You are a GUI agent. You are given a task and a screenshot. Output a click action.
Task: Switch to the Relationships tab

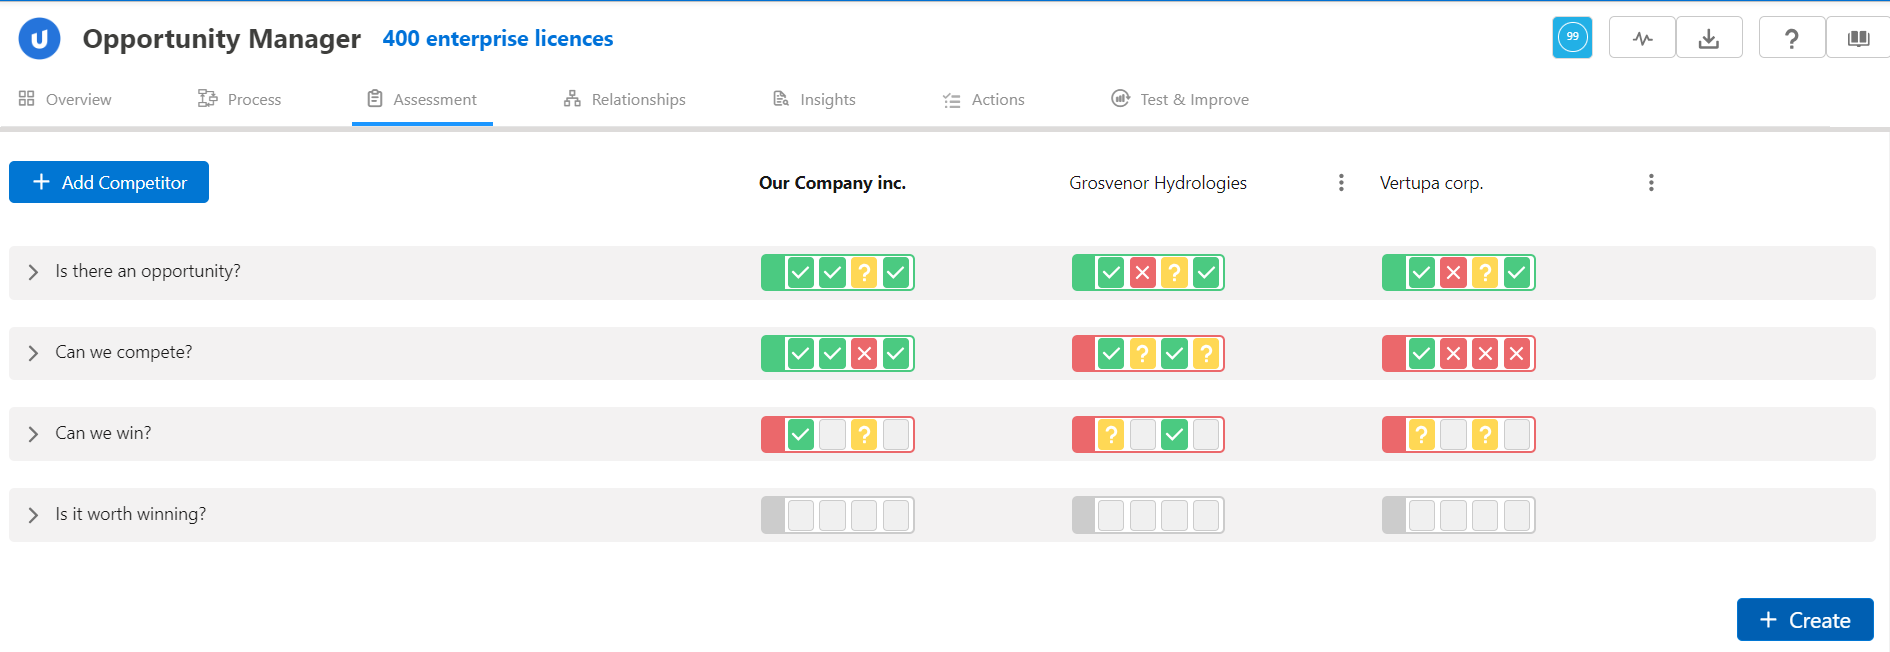(624, 99)
